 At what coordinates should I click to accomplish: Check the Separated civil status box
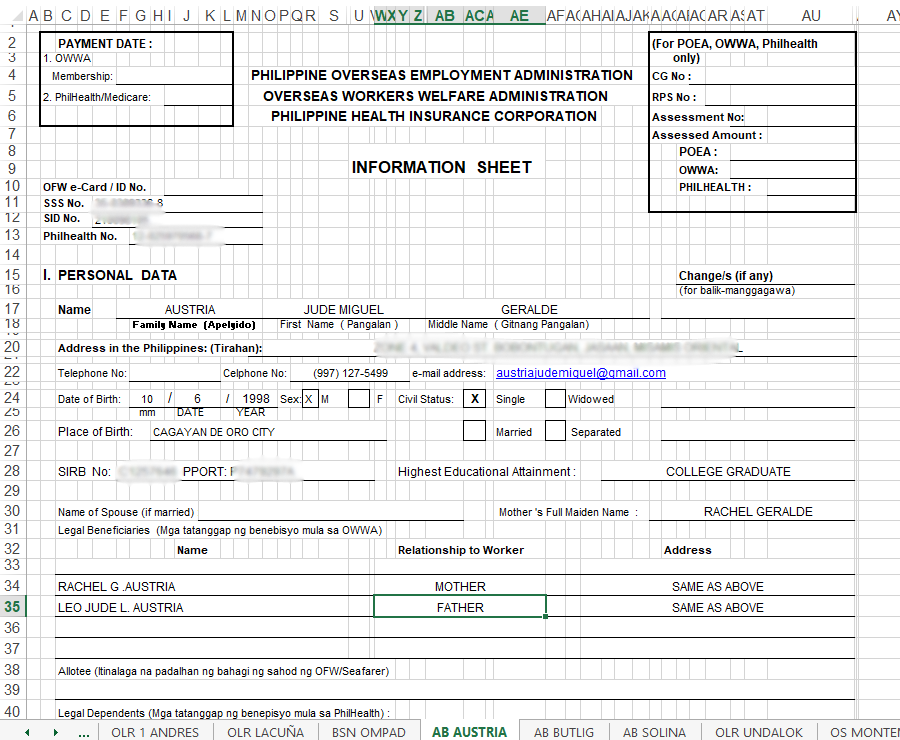click(555, 431)
